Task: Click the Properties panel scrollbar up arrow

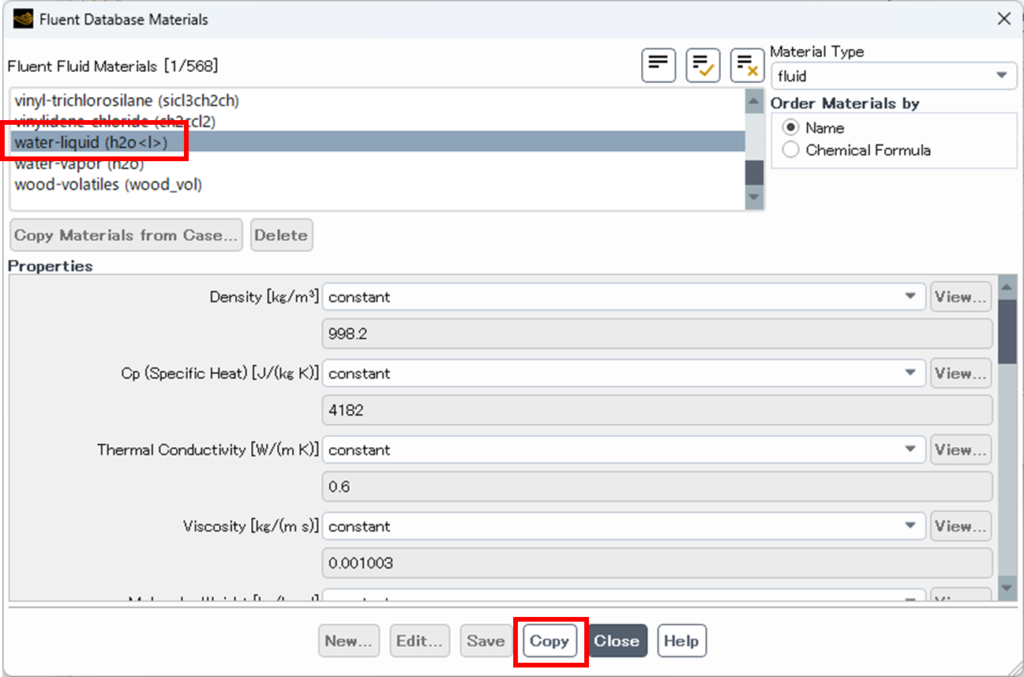Action: pyautogui.click(x=1006, y=287)
